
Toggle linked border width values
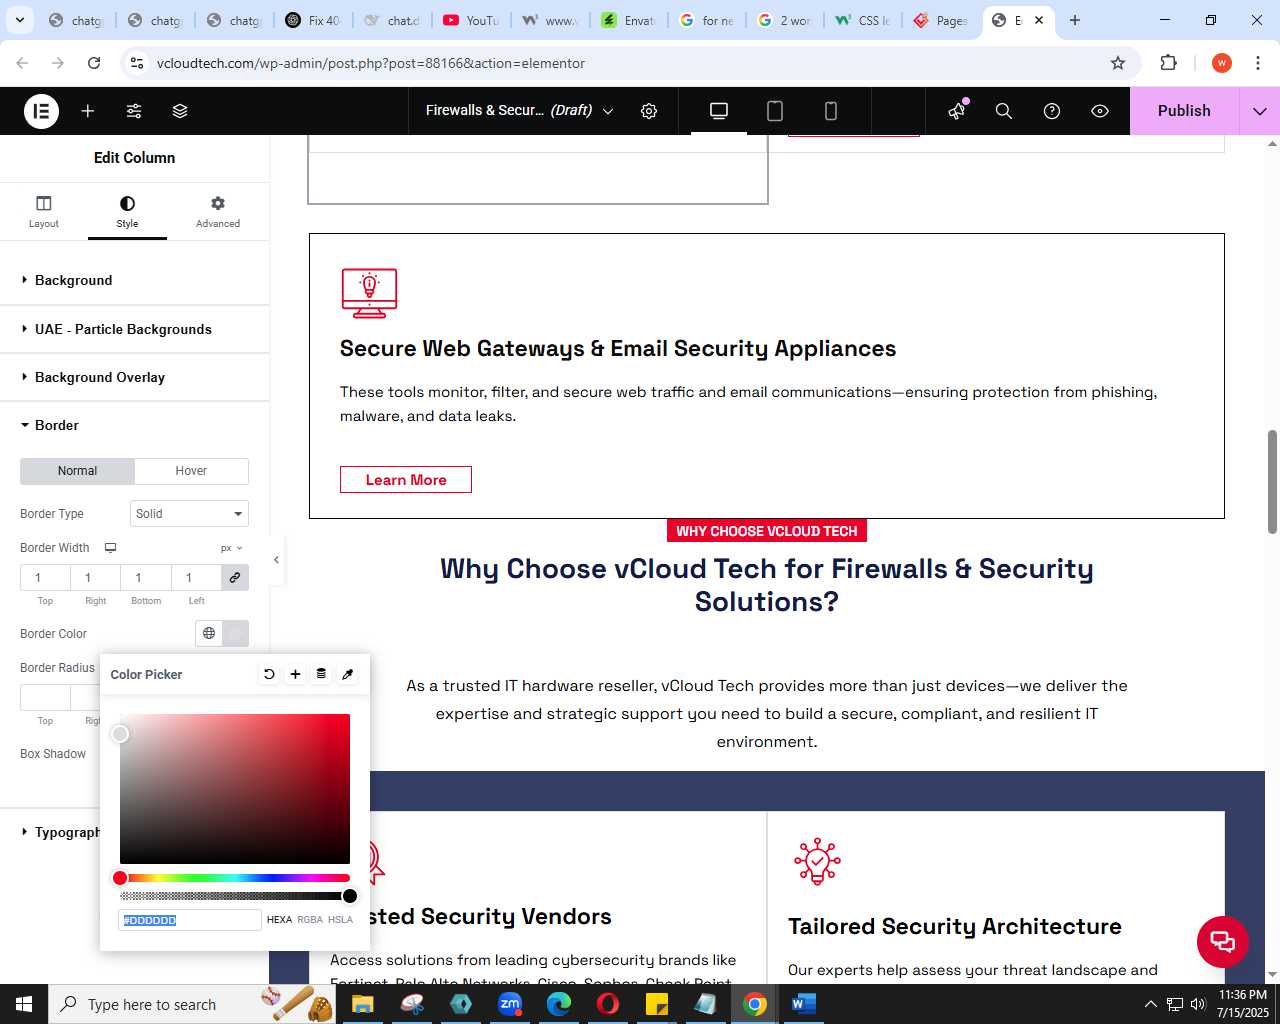235,577
